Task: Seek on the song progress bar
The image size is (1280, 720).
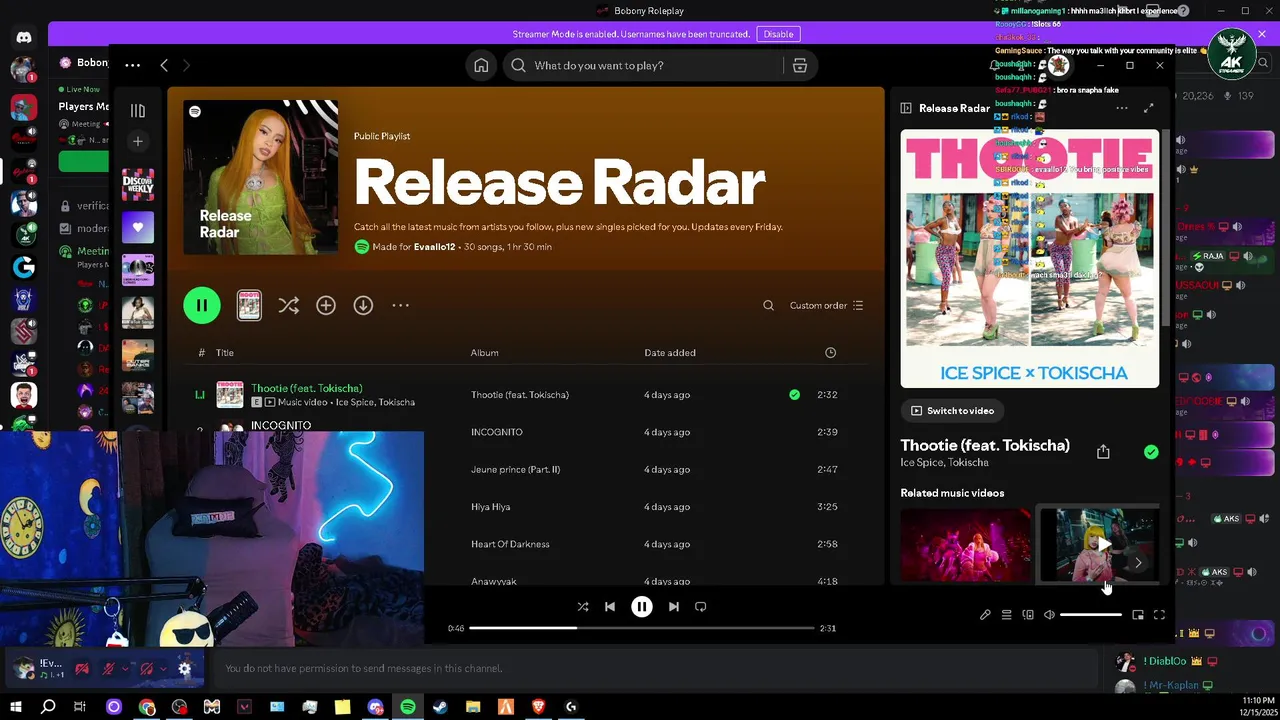Action: click(x=642, y=628)
